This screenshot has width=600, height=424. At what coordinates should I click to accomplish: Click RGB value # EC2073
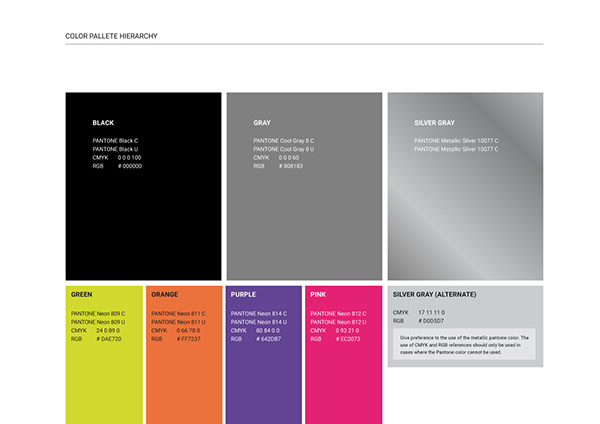pyautogui.click(x=348, y=339)
